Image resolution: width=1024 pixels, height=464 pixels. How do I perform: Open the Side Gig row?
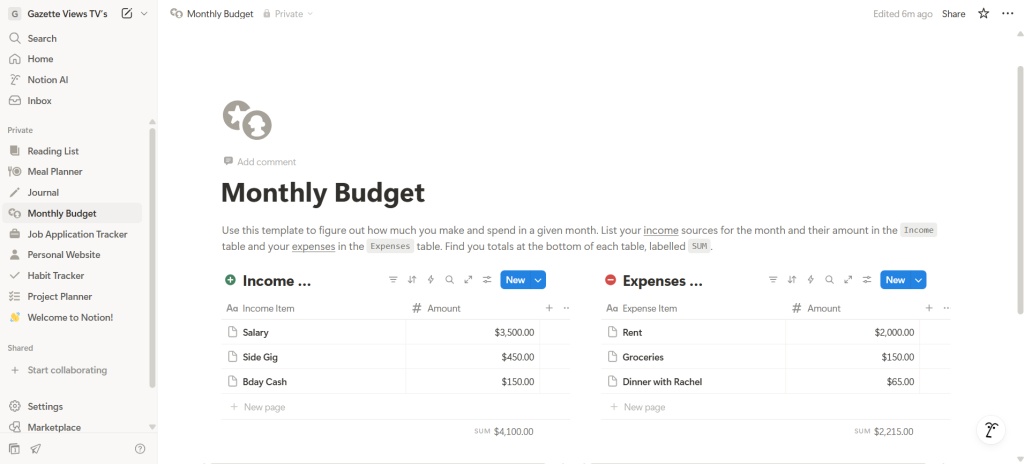click(260, 357)
